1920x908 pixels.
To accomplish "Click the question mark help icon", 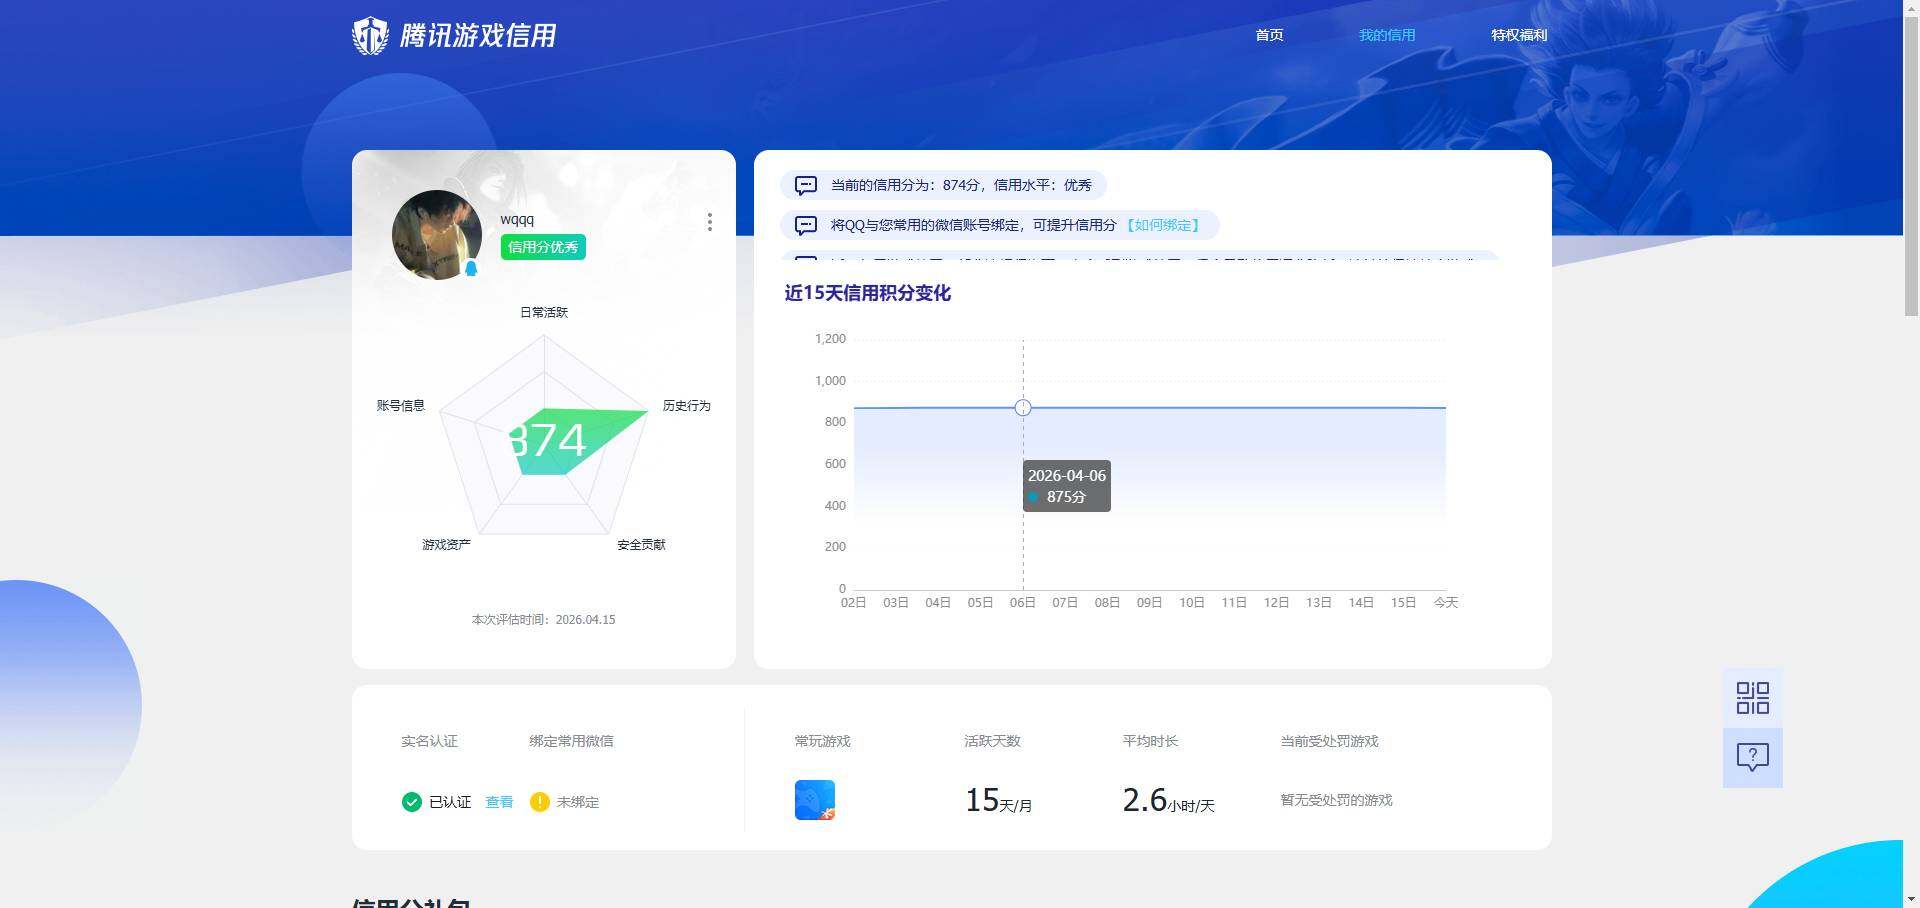I will coord(1752,757).
